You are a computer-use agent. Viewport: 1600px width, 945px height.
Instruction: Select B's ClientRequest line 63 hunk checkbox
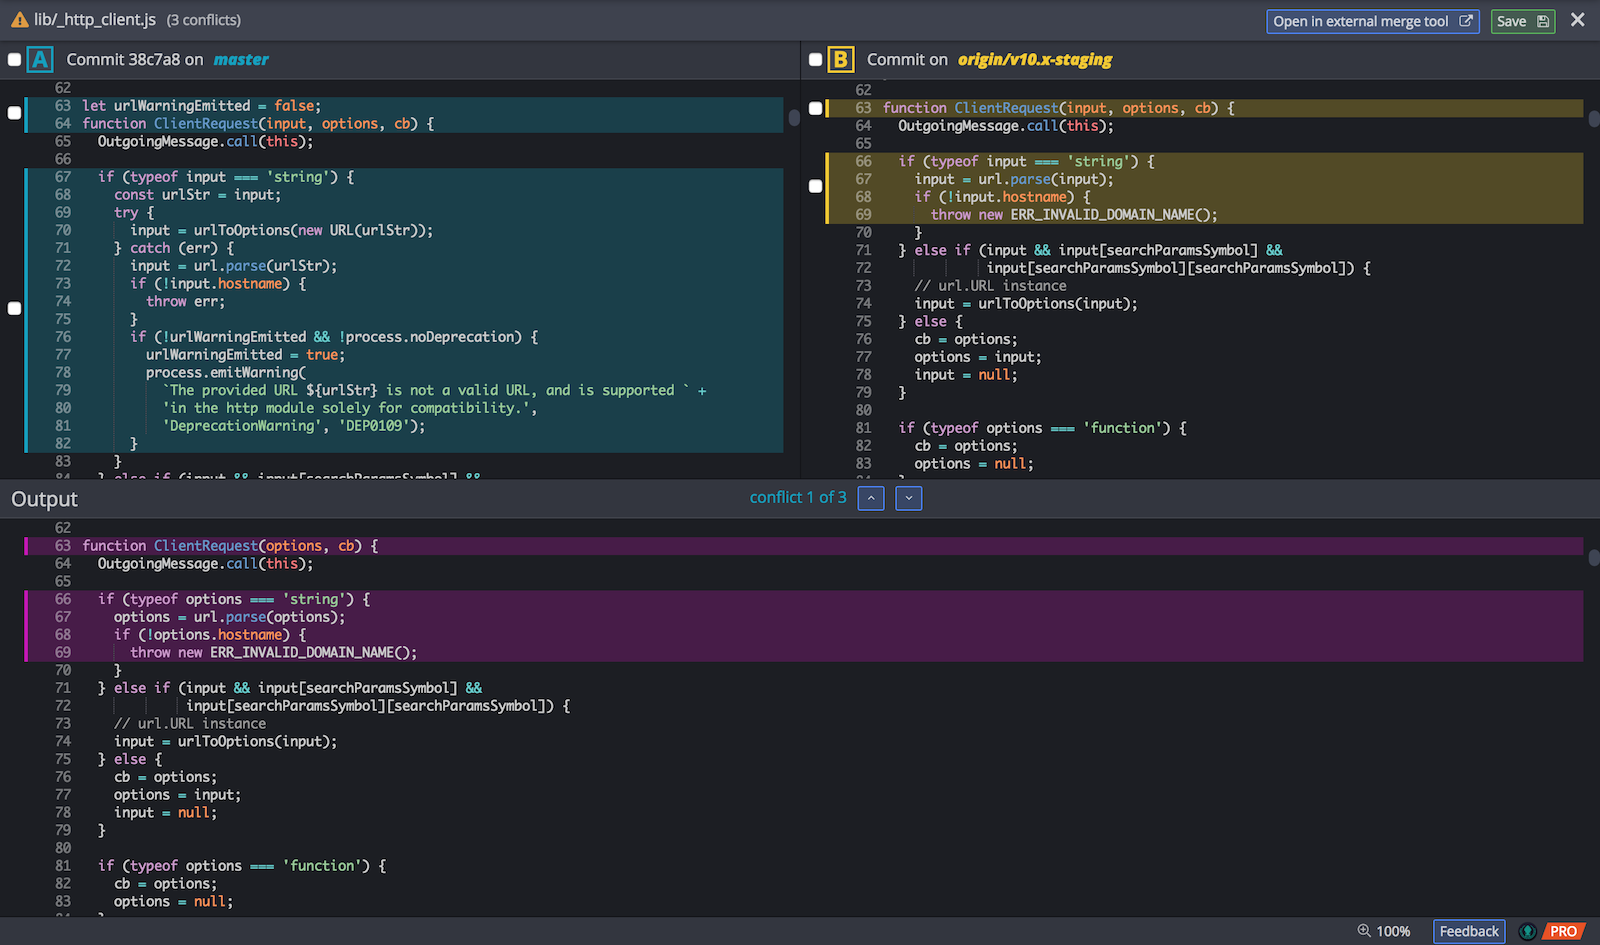tap(815, 108)
